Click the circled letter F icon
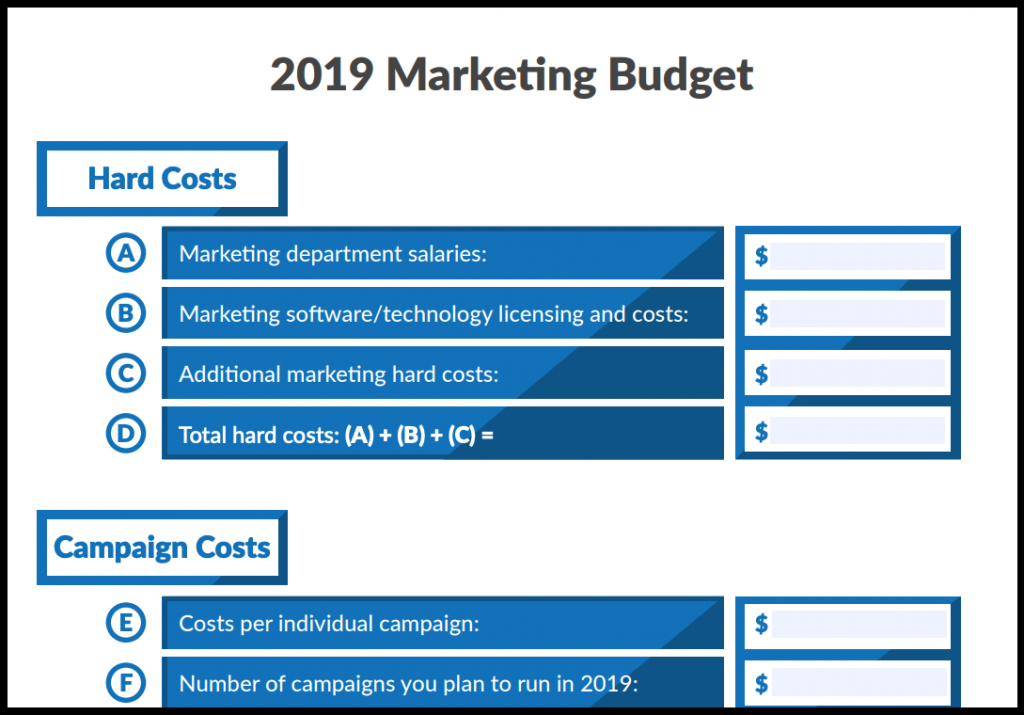Viewport: 1024px width, 715px height. point(126,683)
